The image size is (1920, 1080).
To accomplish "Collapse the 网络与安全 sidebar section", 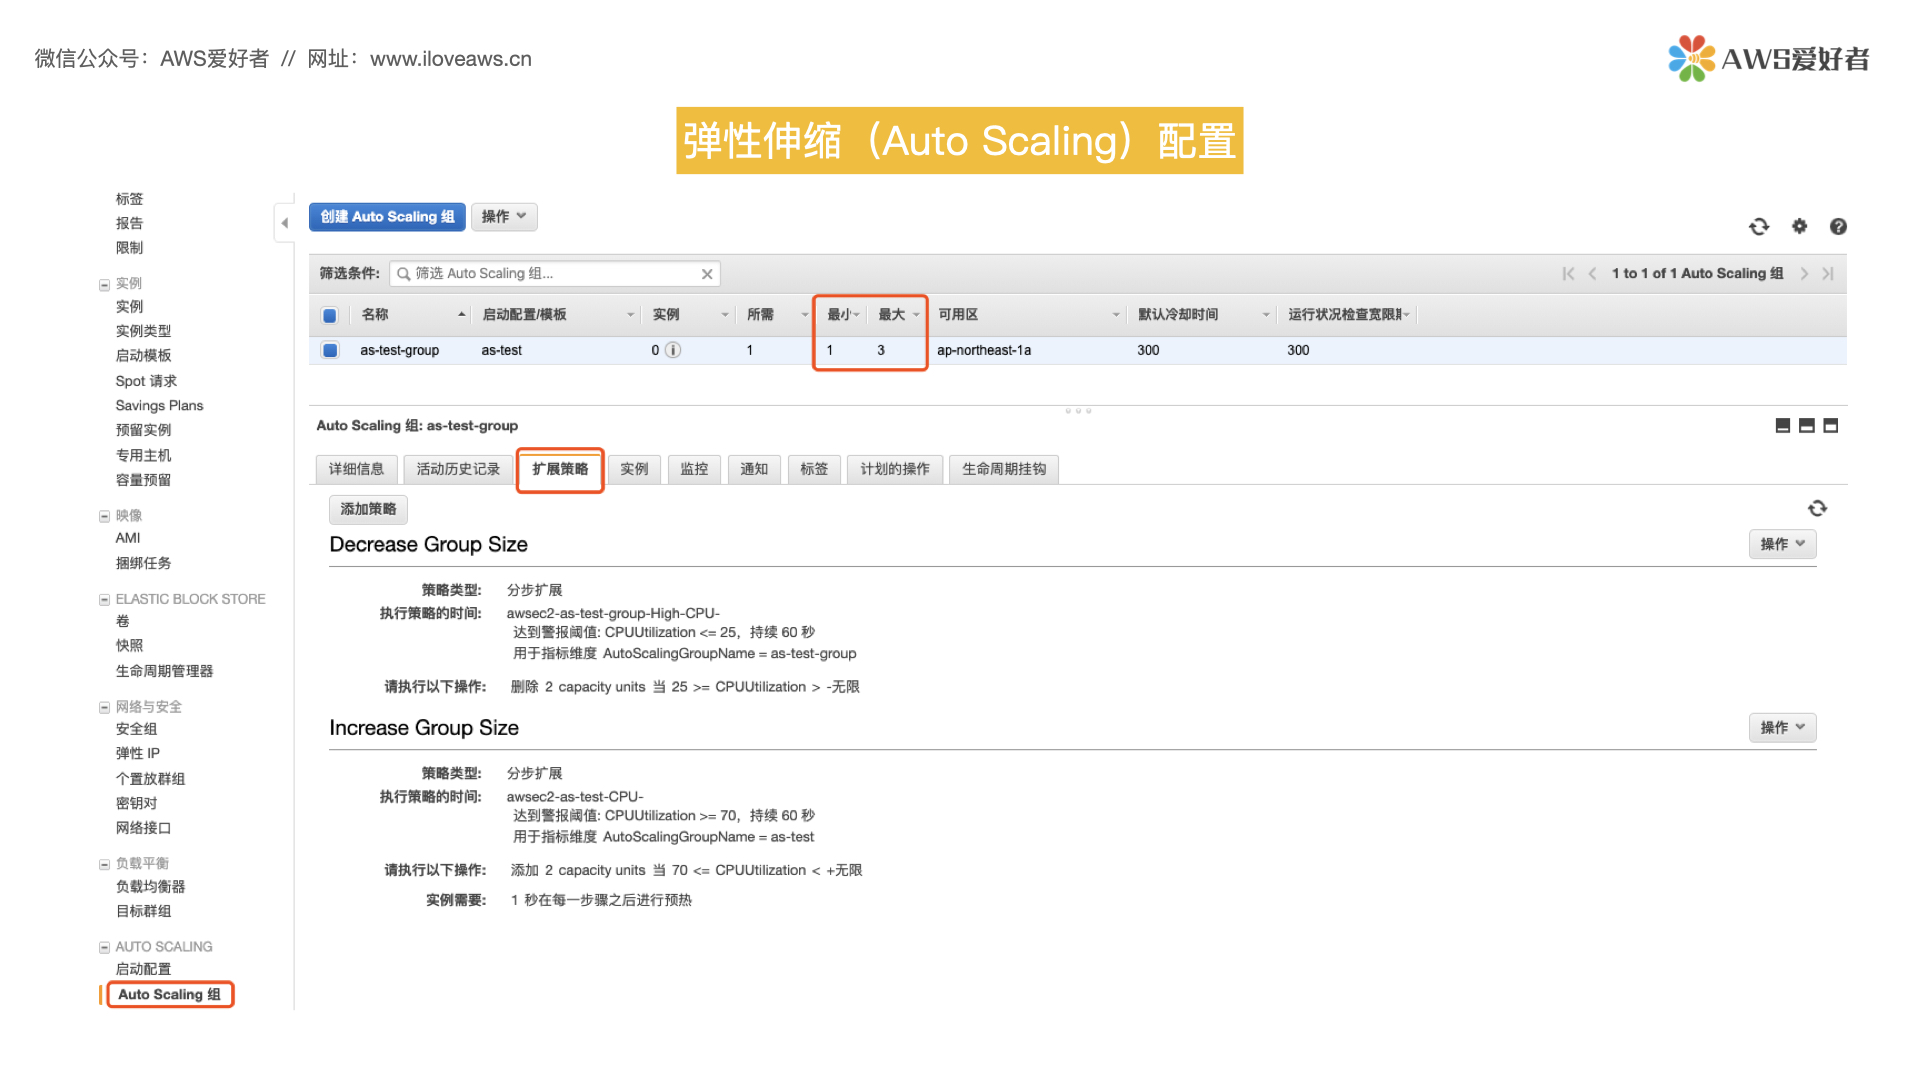I will click(x=104, y=708).
